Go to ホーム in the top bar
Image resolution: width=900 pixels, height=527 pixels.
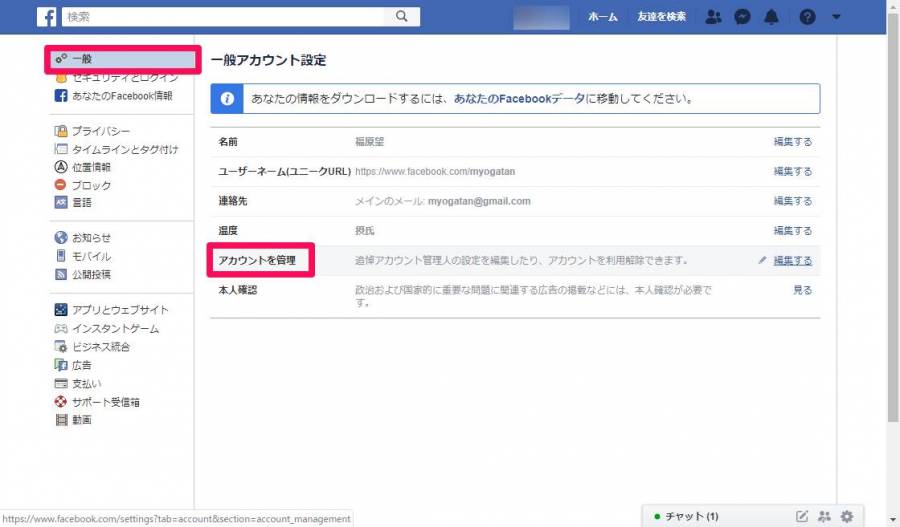[602, 17]
